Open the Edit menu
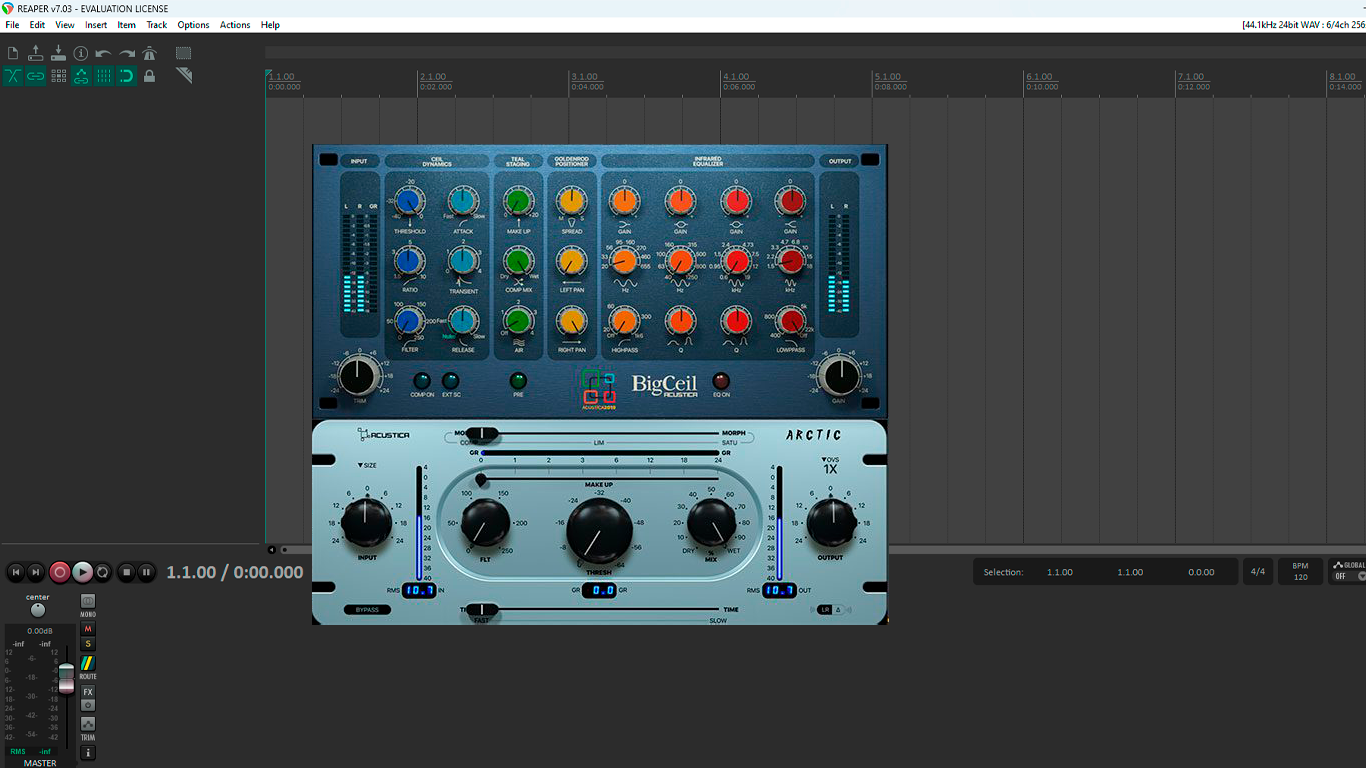 pyautogui.click(x=37, y=25)
